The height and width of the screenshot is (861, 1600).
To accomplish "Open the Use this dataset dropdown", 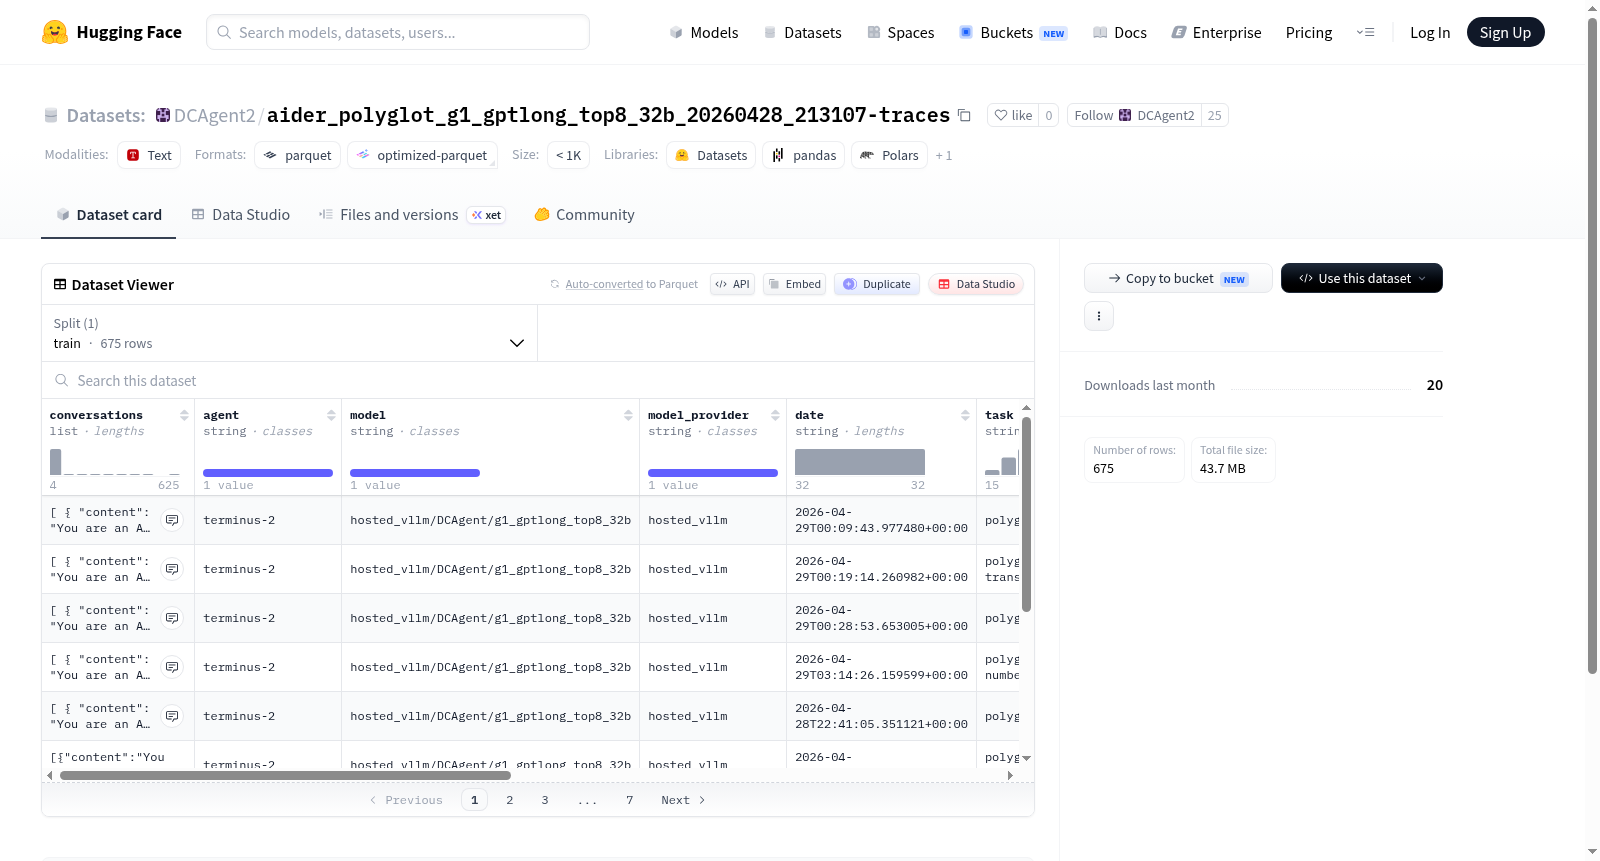I will click(1362, 278).
